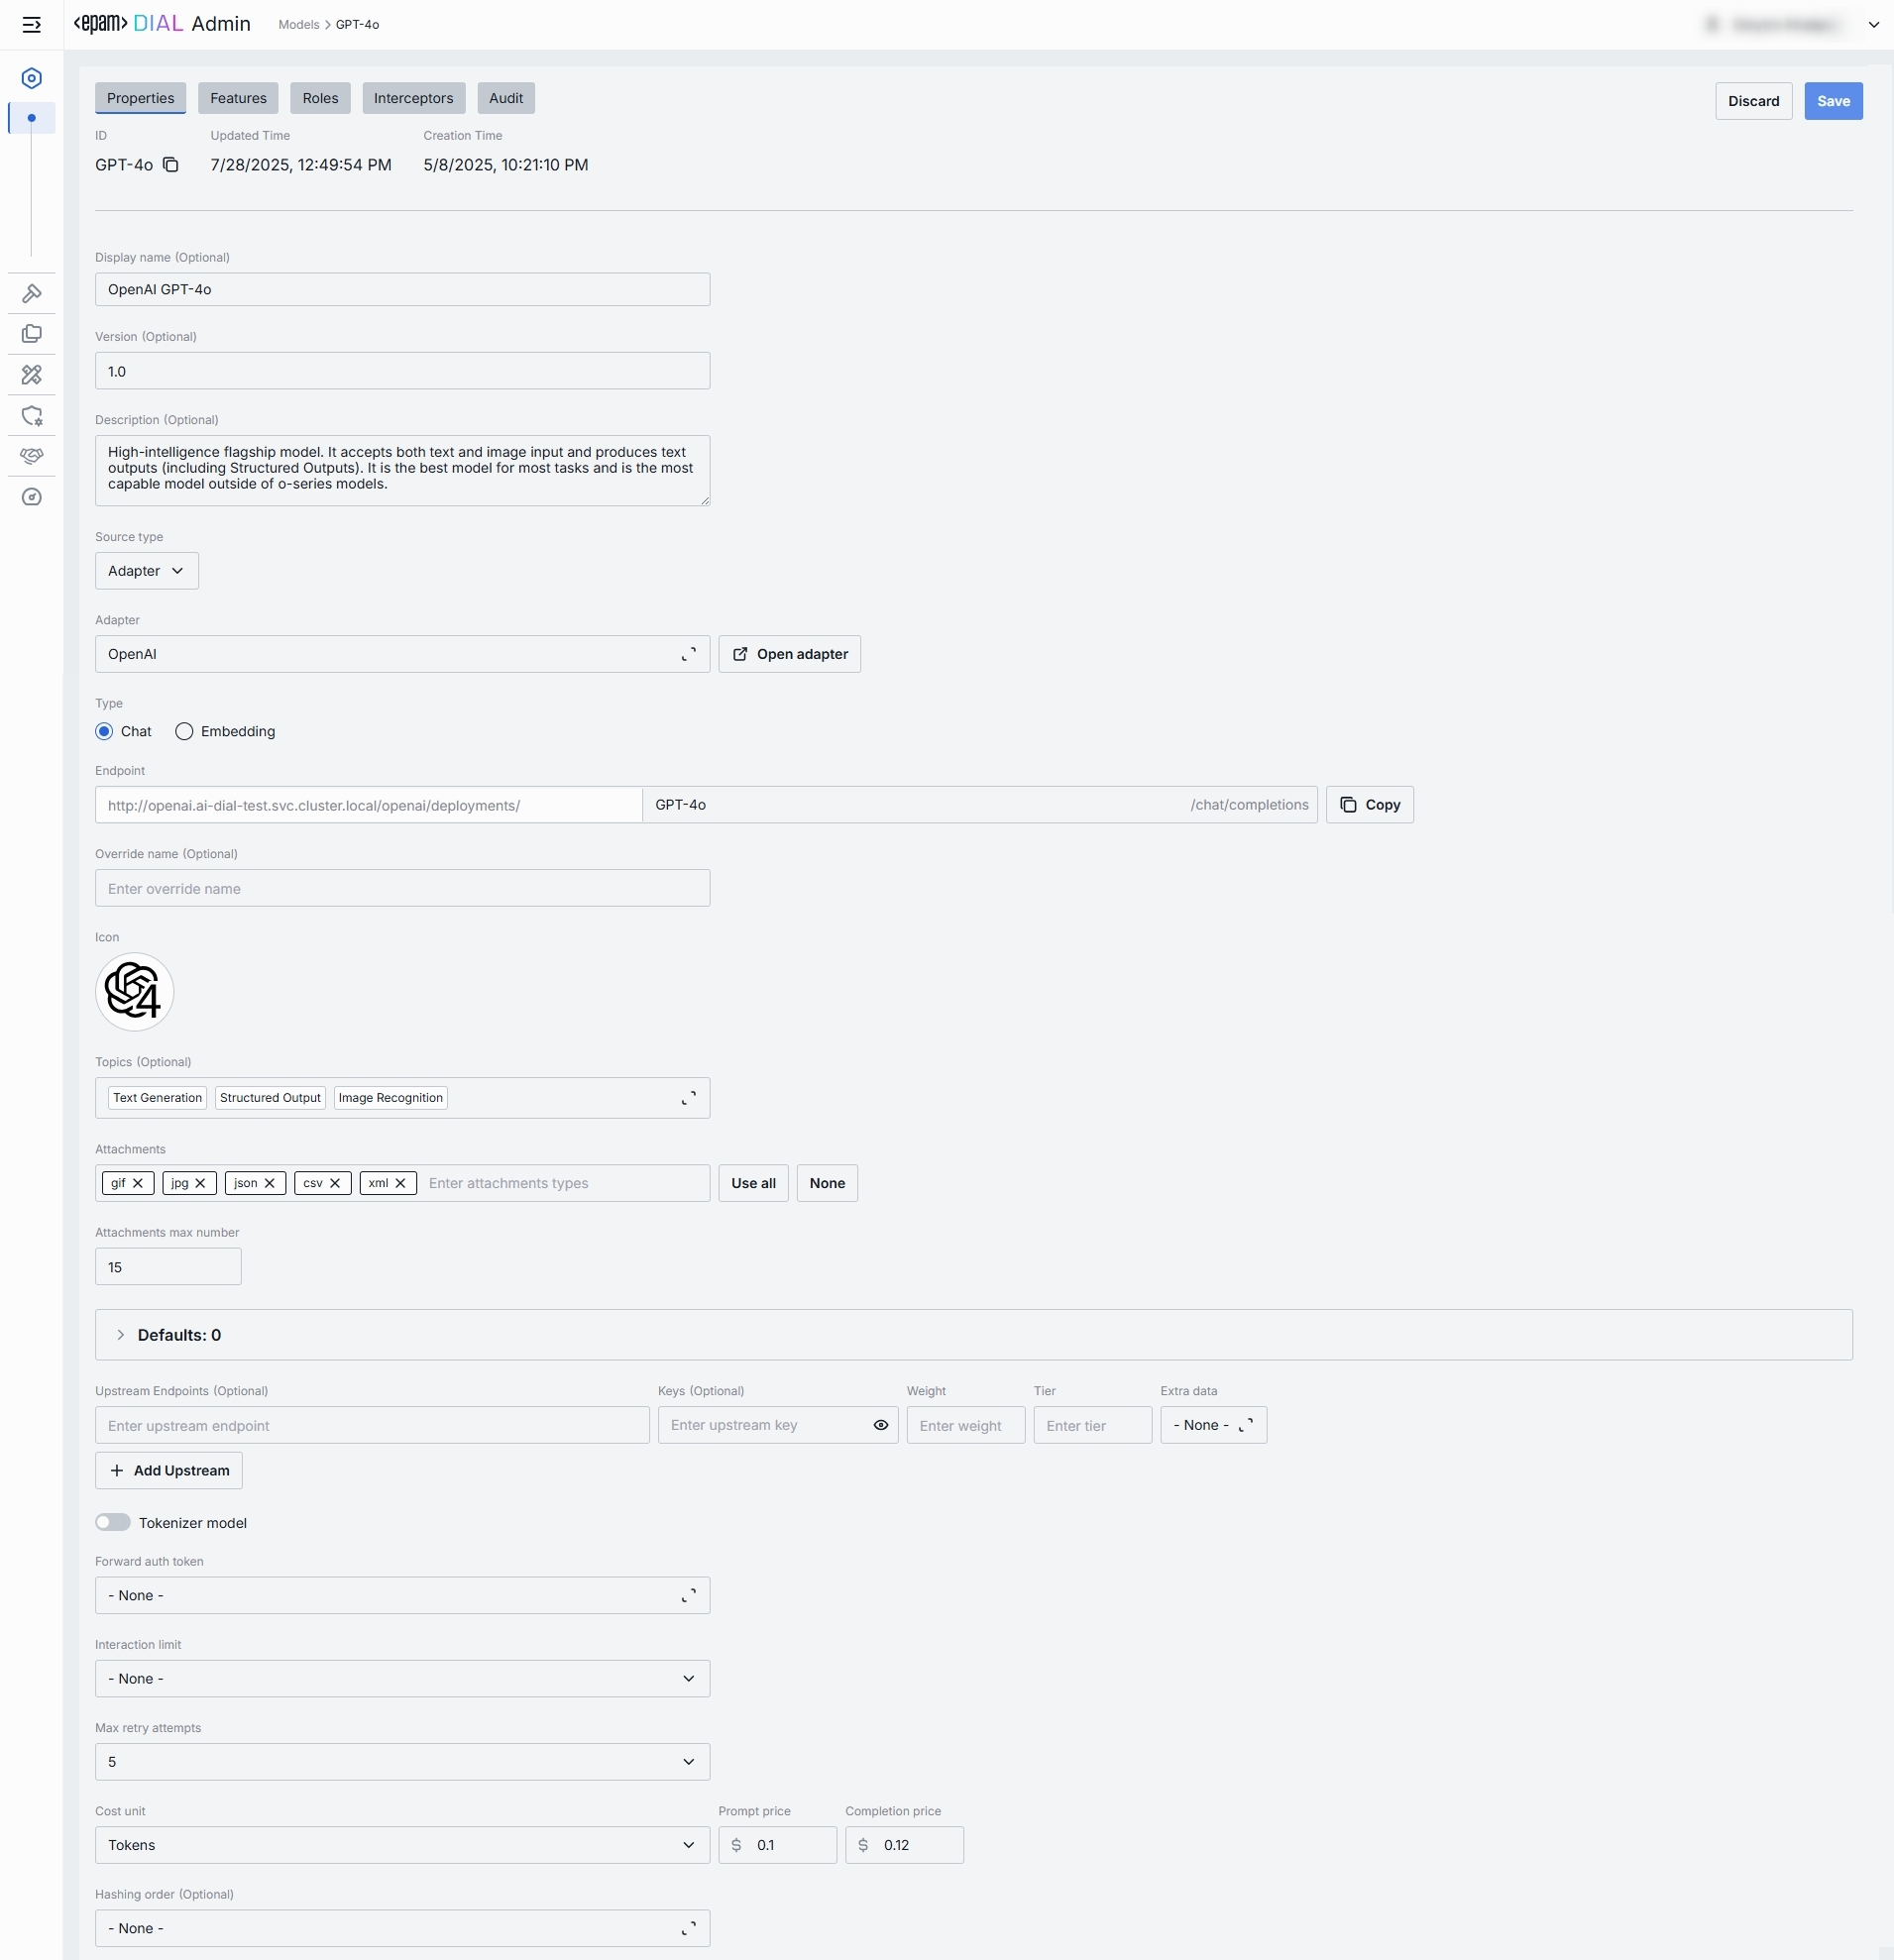Click the handshake sidebar icon
Viewport: 1894px width, 1960px height.
(32, 456)
